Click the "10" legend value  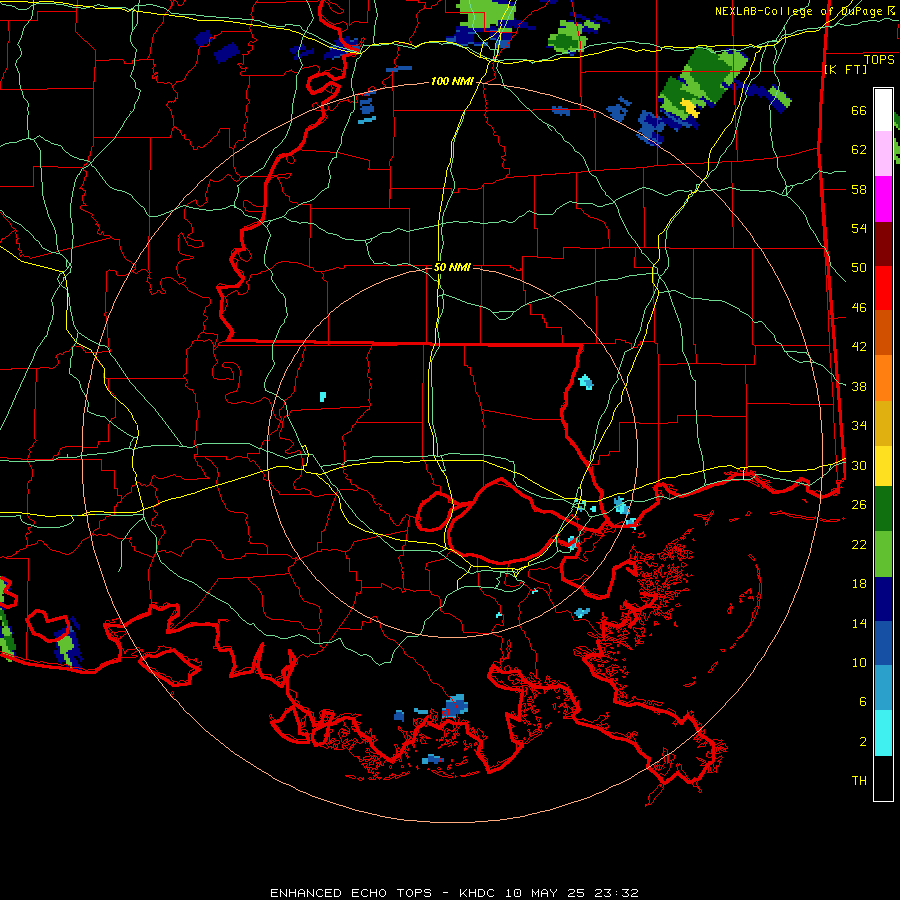(x=859, y=662)
